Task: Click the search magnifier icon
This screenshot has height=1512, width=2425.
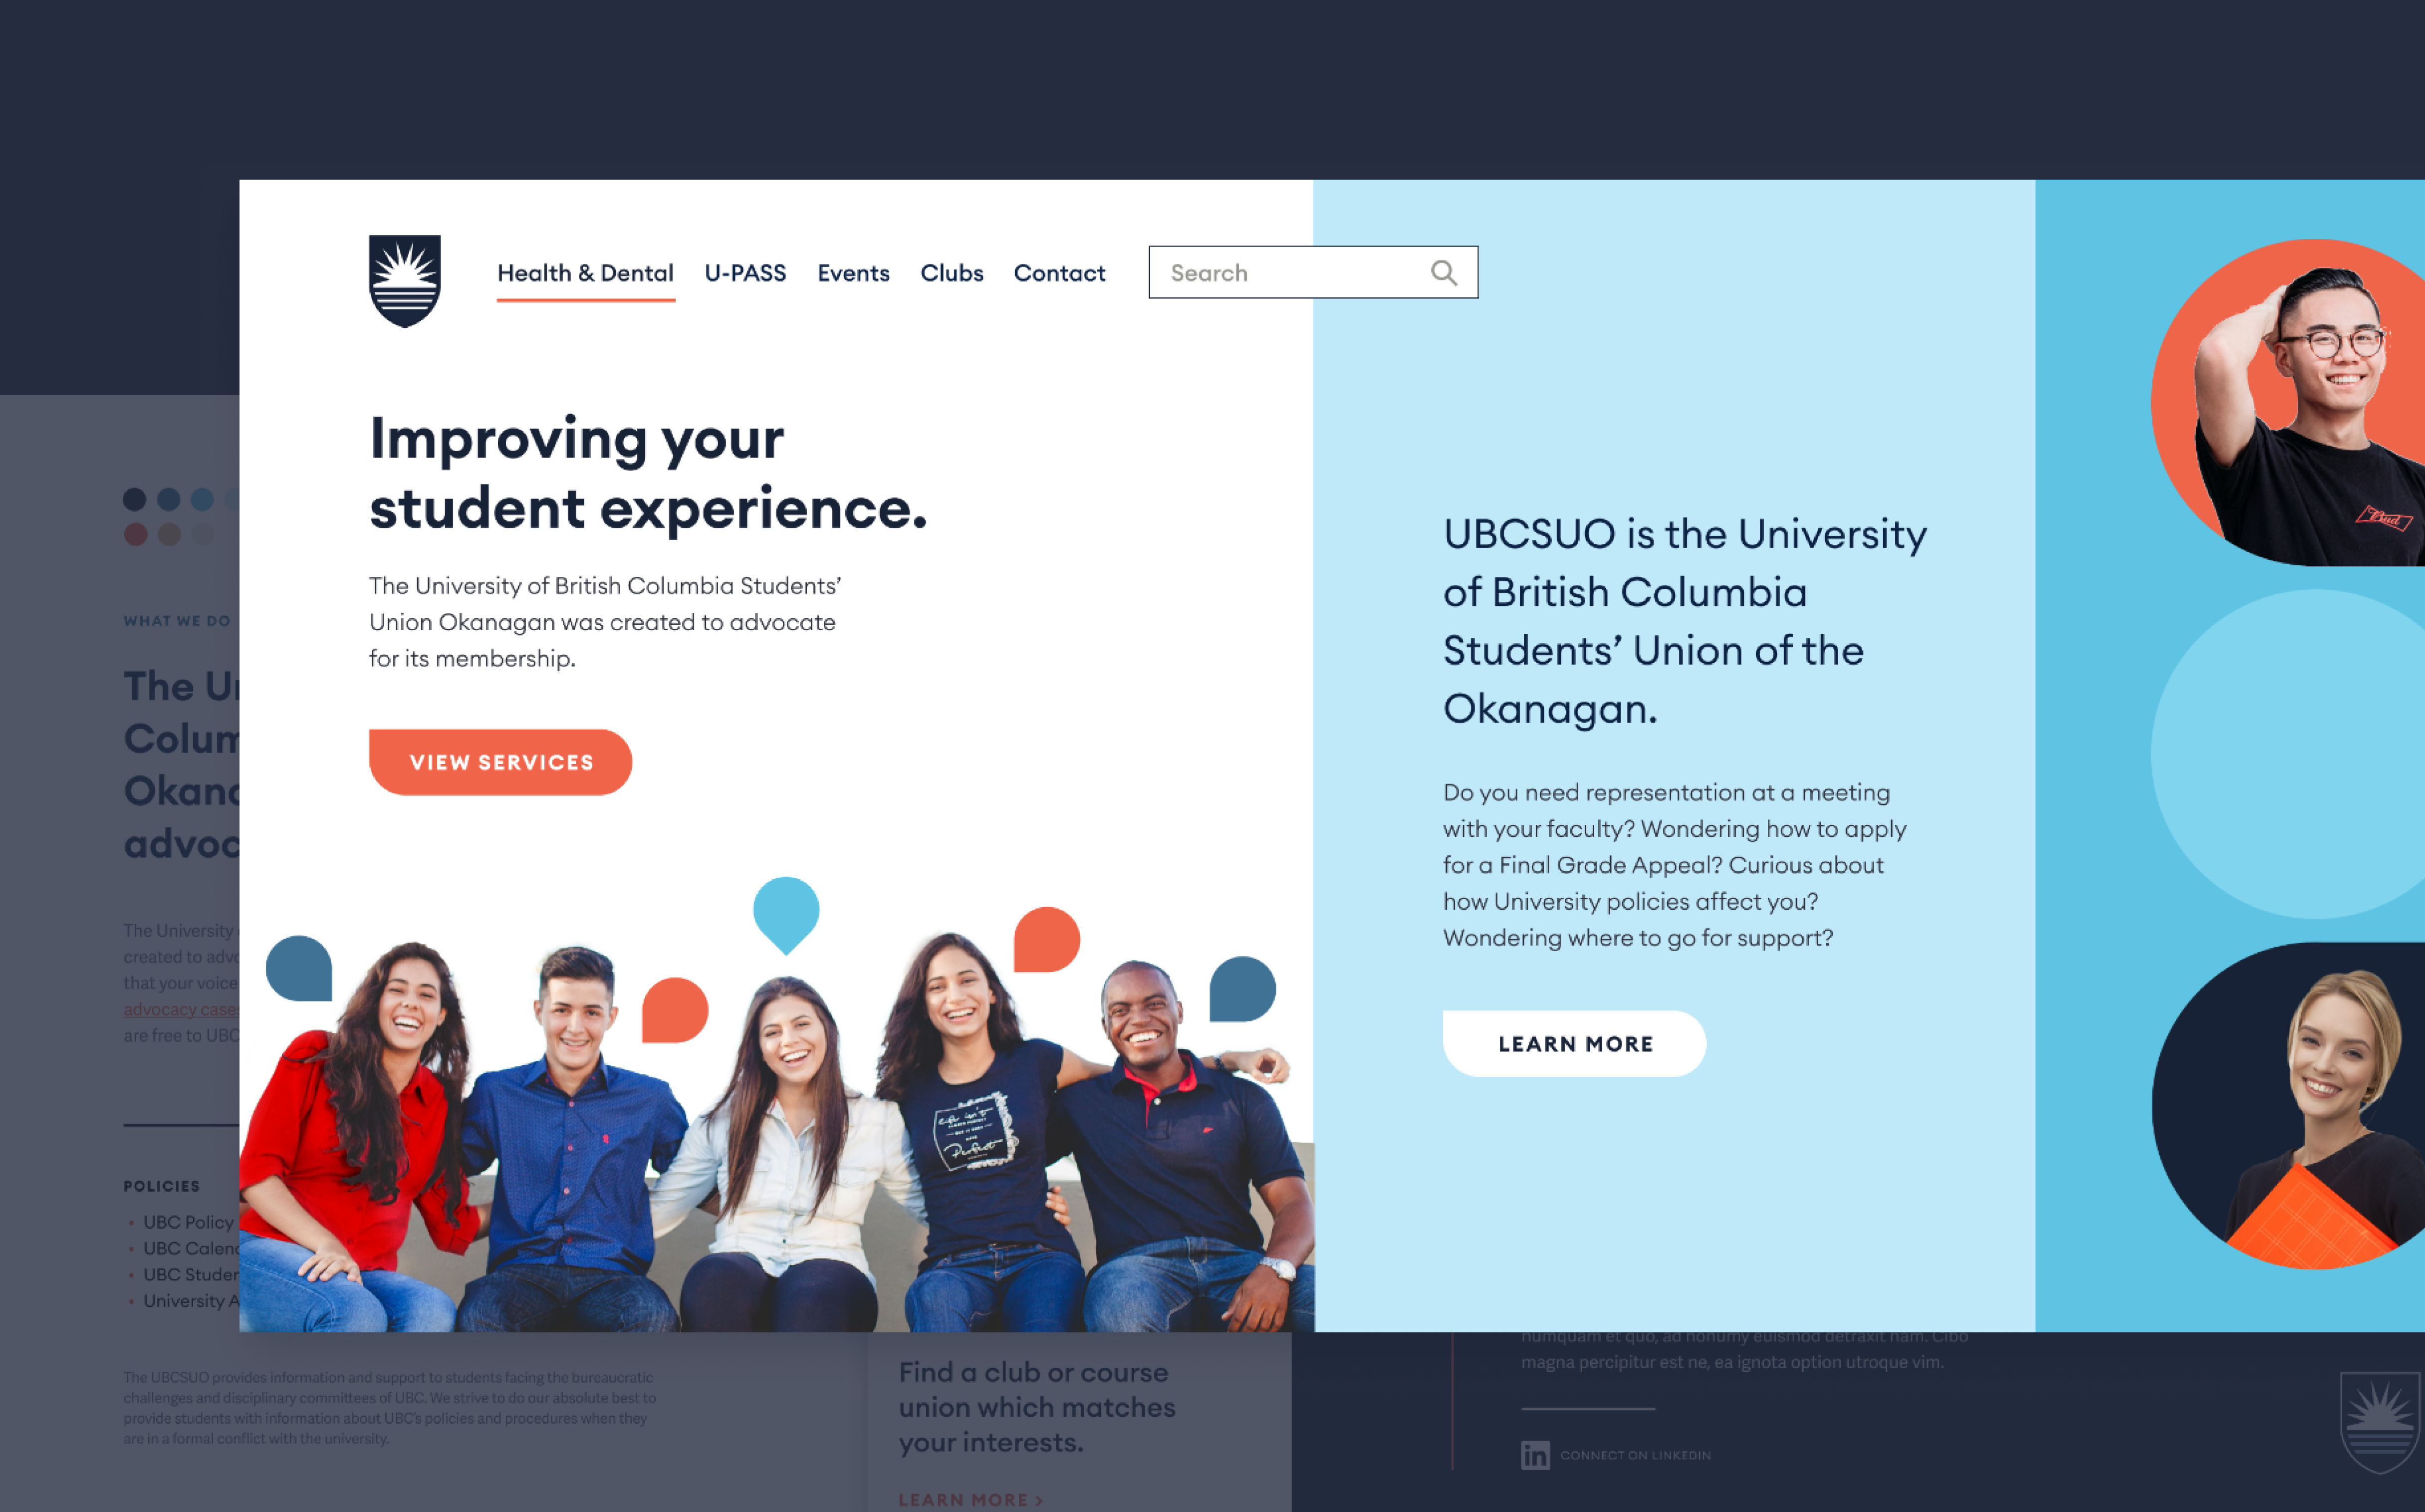Action: (1443, 272)
